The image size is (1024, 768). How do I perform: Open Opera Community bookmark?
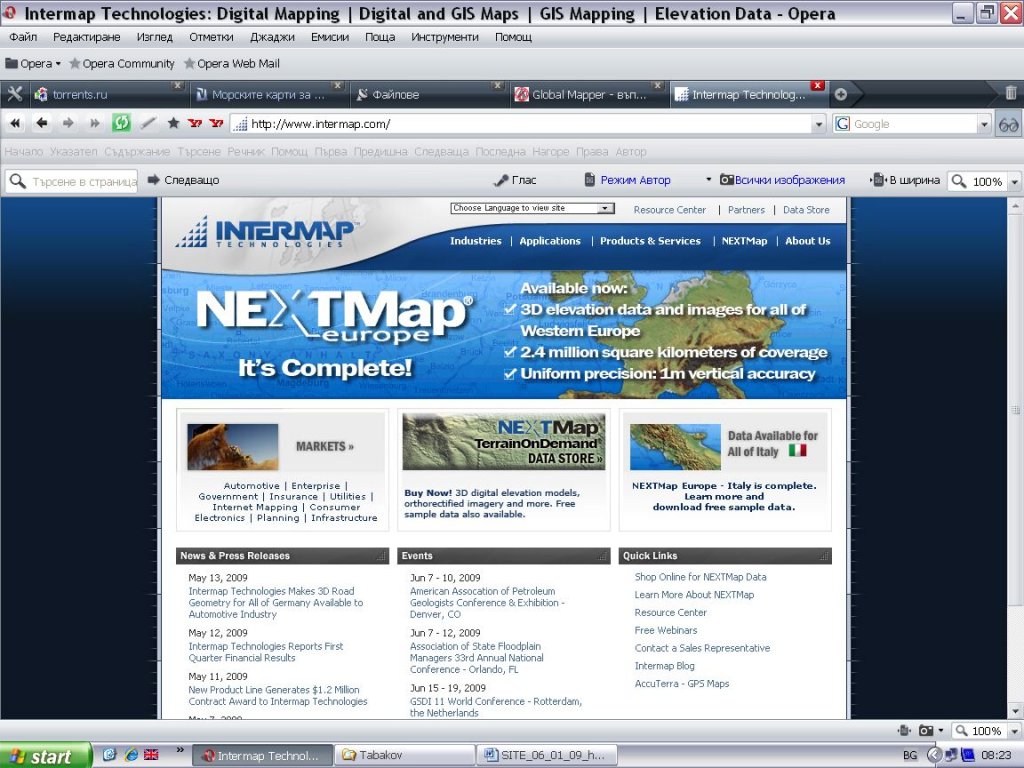click(121, 63)
